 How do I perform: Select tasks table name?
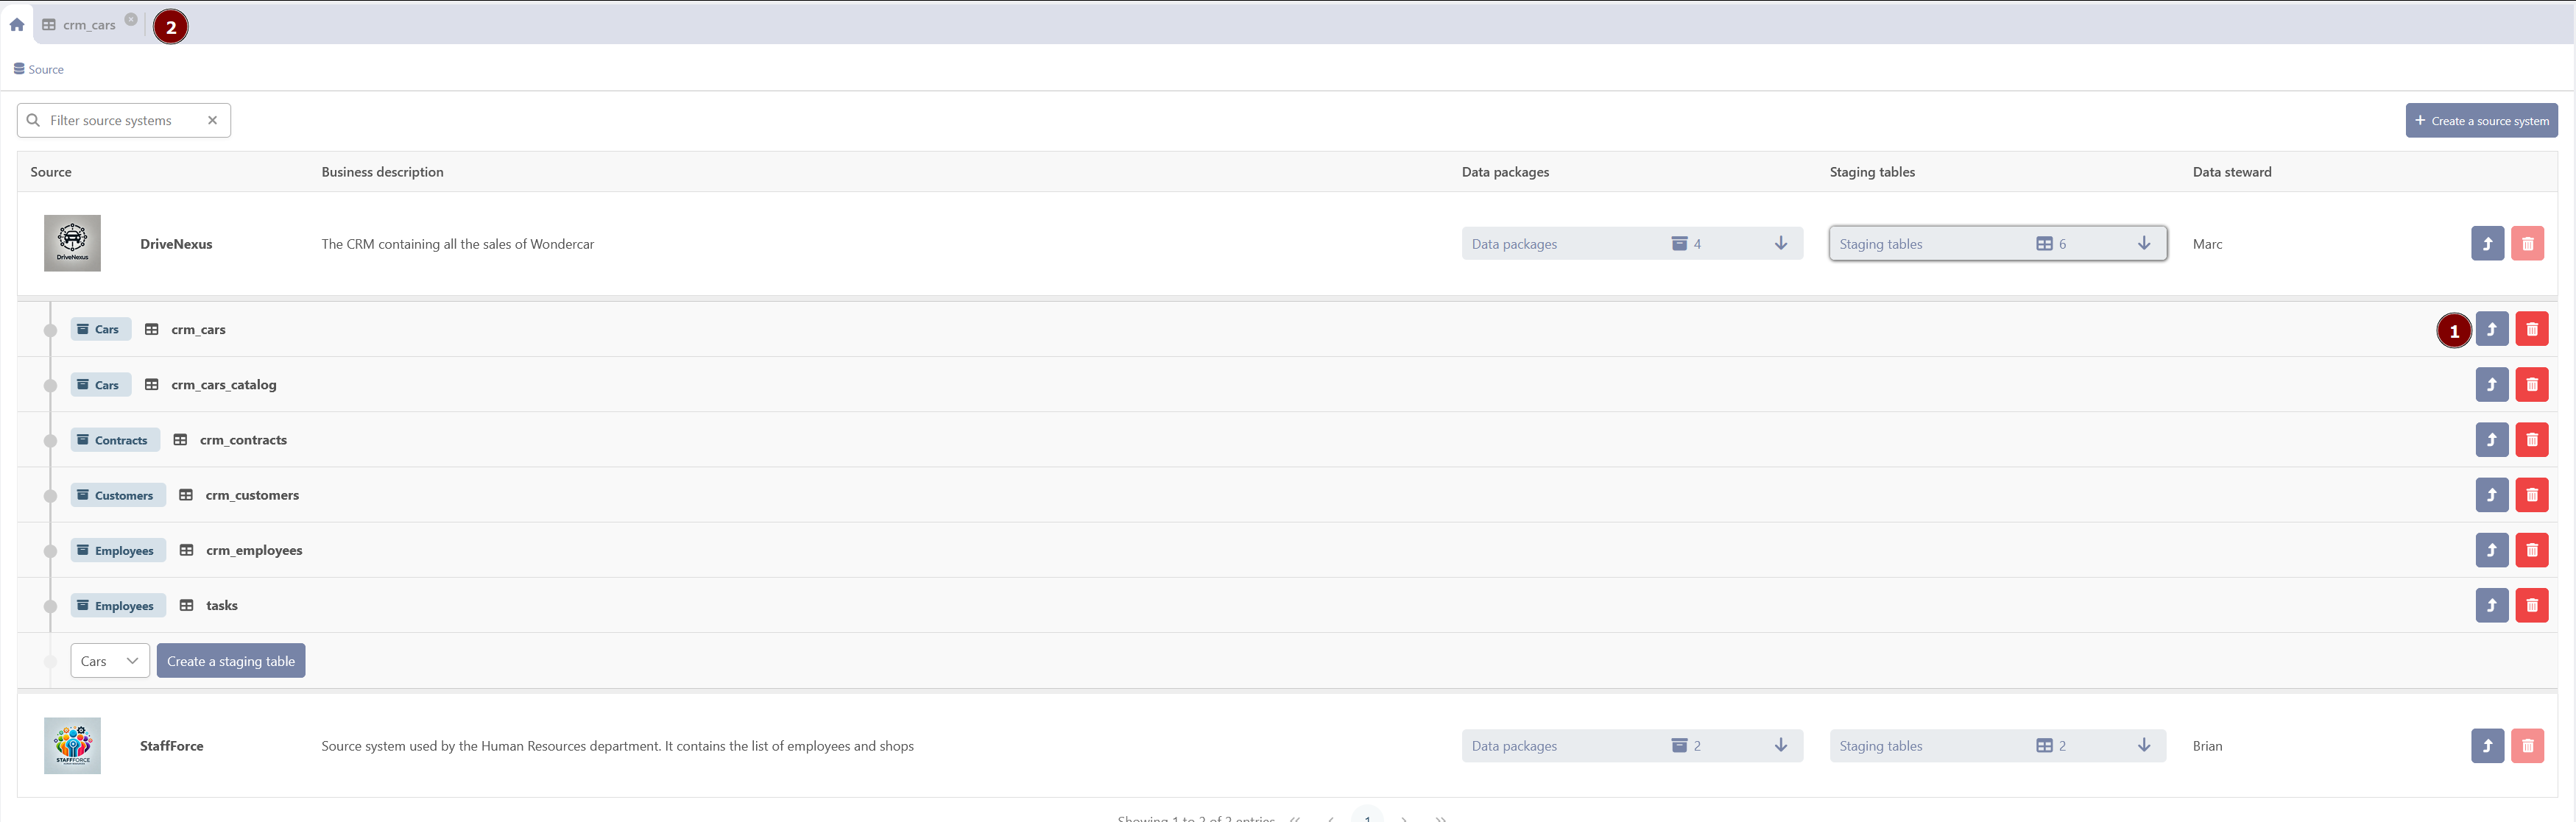pyautogui.click(x=222, y=604)
